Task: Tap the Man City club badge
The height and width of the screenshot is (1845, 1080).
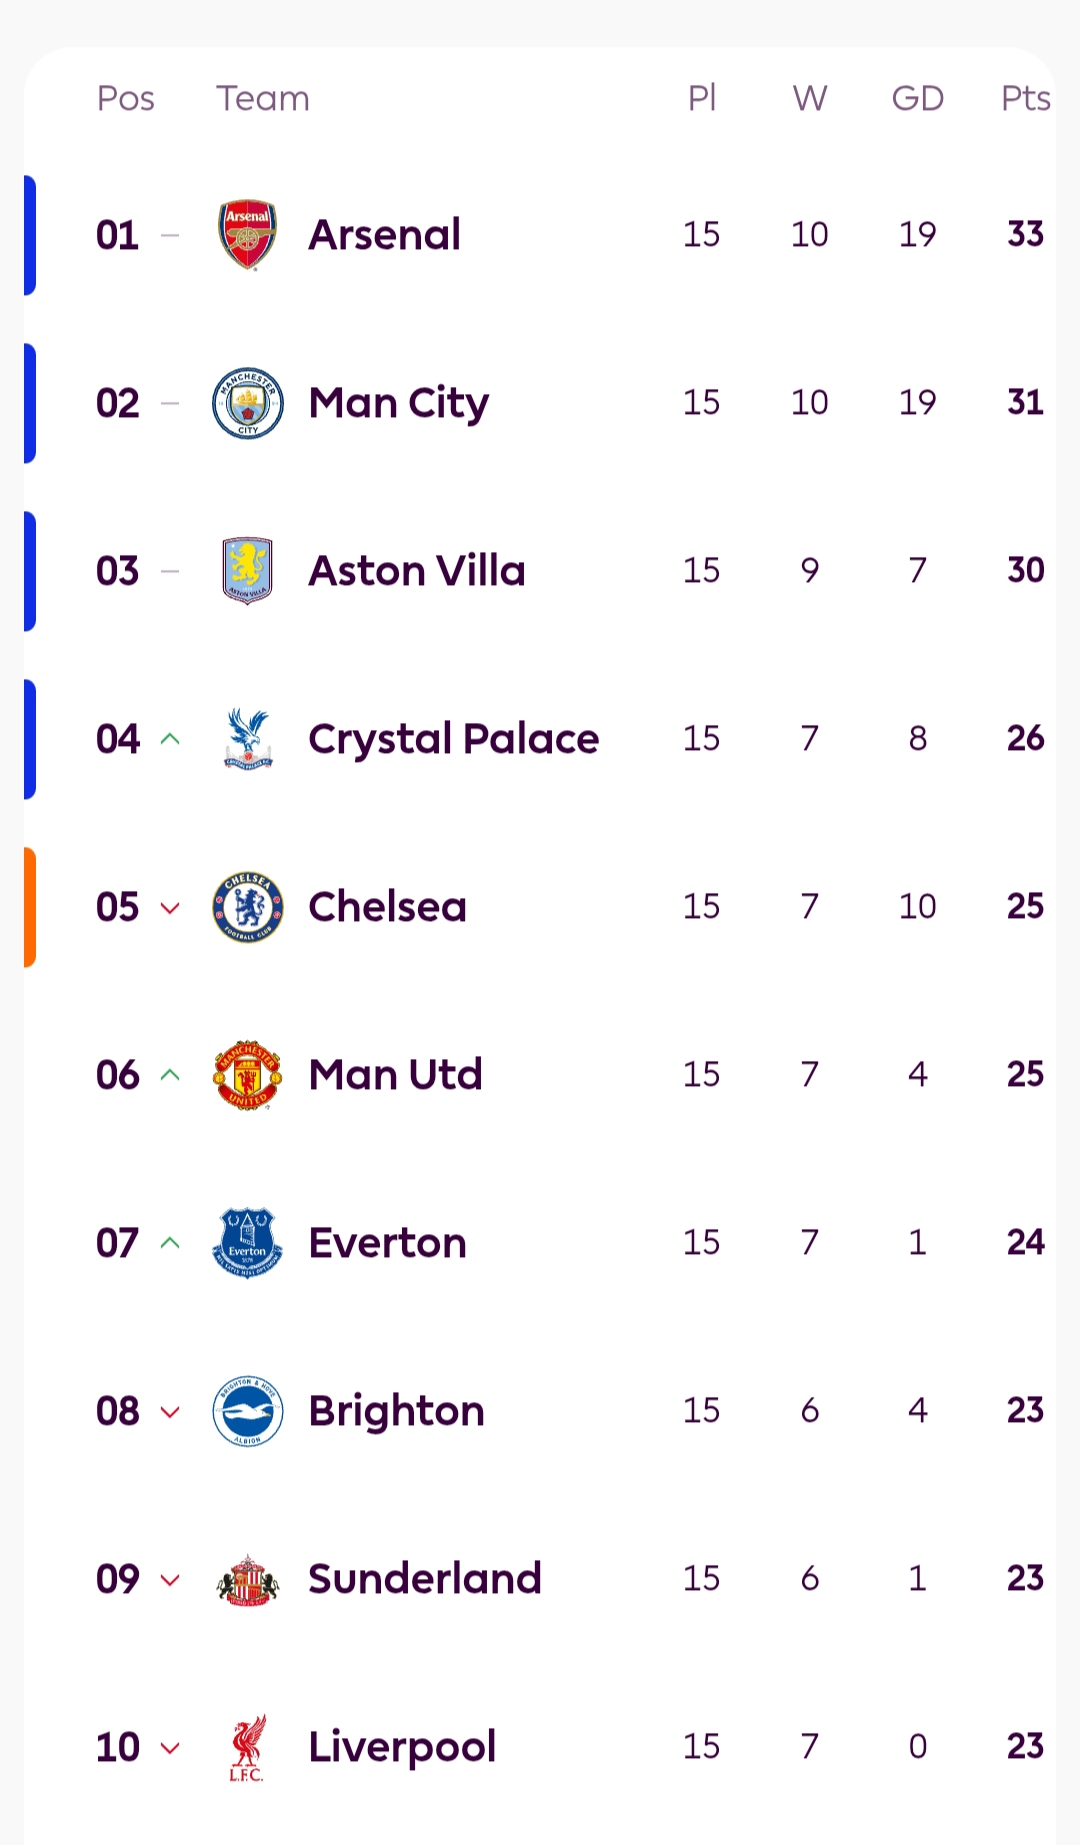Action: click(247, 403)
